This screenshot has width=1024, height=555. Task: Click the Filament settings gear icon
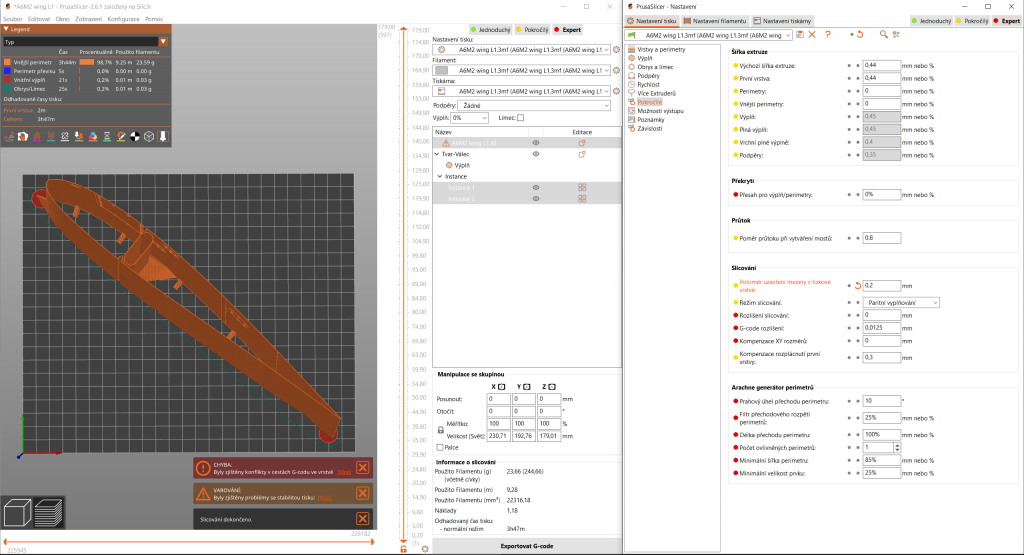[614, 71]
